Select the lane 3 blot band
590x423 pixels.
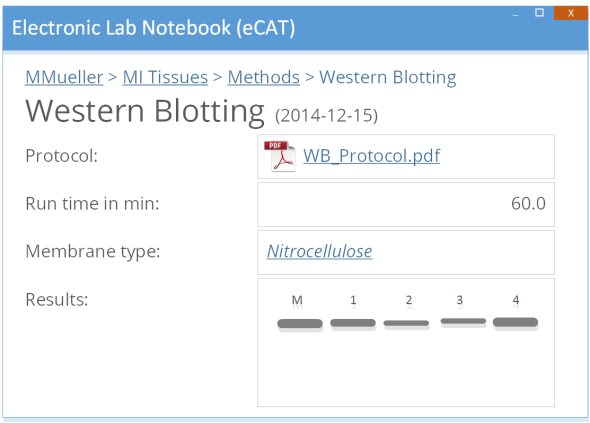click(x=463, y=321)
